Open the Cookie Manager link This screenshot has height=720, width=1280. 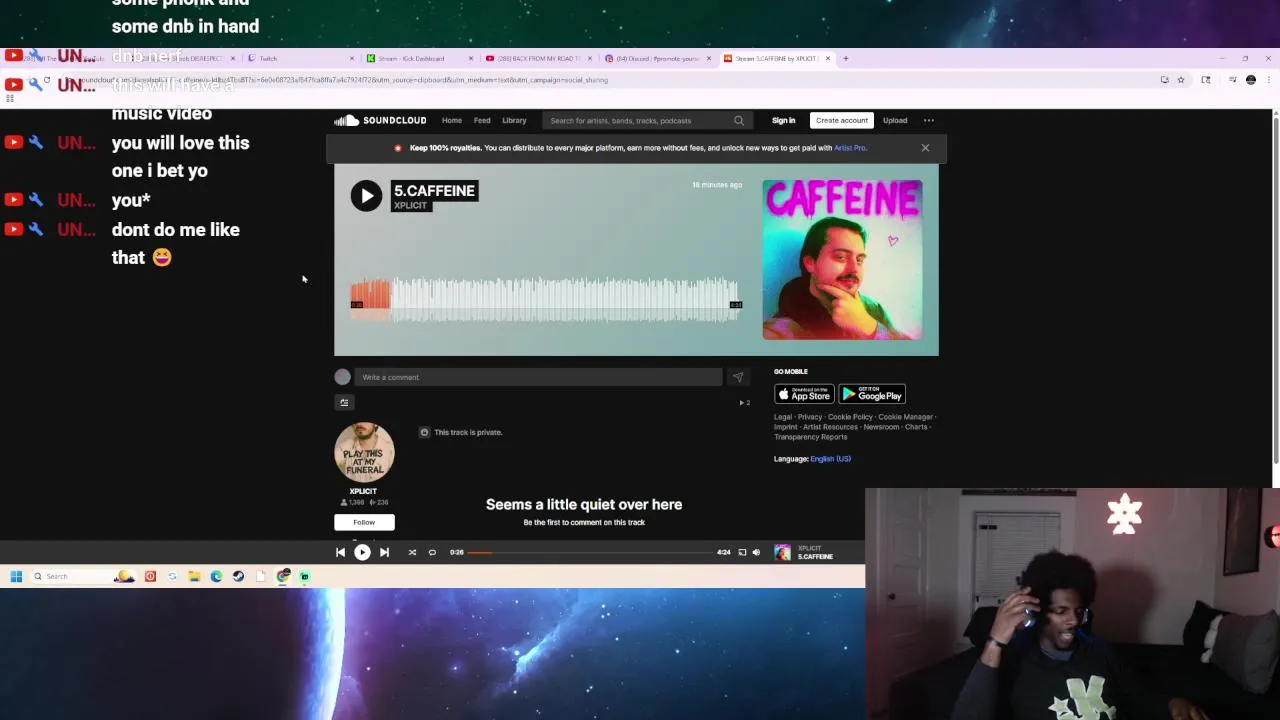pos(905,417)
